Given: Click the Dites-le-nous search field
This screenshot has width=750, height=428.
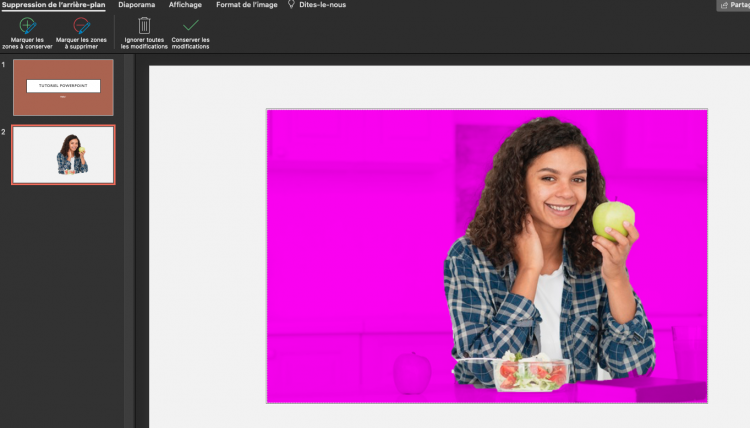Looking at the screenshot, I should [x=322, y=5].
